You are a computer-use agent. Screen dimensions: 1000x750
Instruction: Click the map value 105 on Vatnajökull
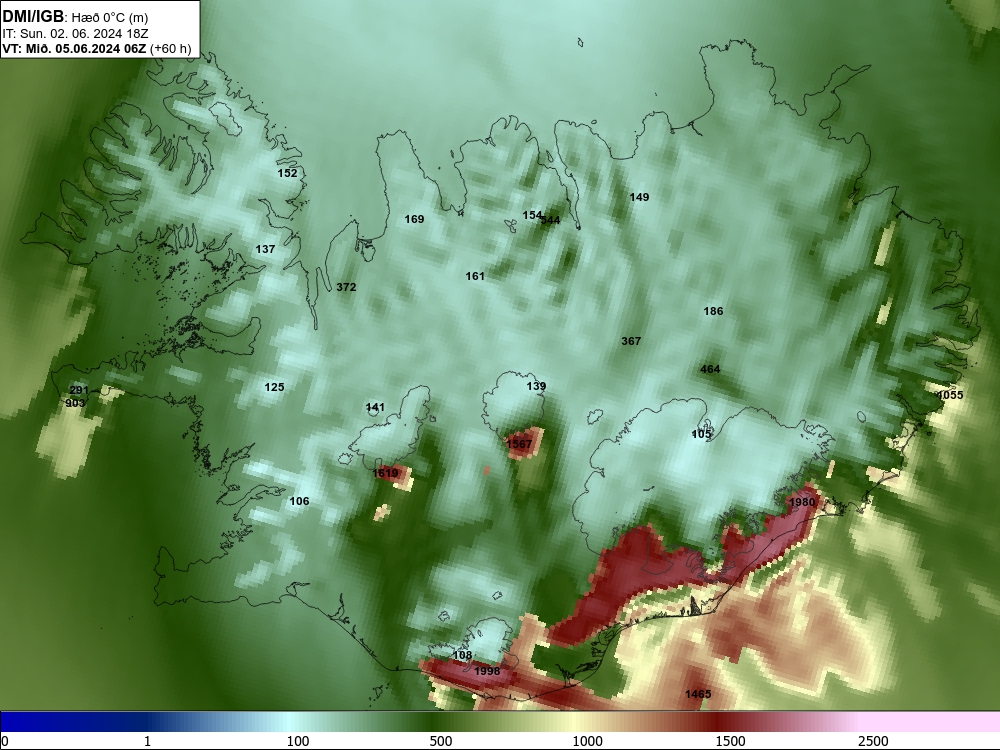pyautogui.click(x=701, y=434)
